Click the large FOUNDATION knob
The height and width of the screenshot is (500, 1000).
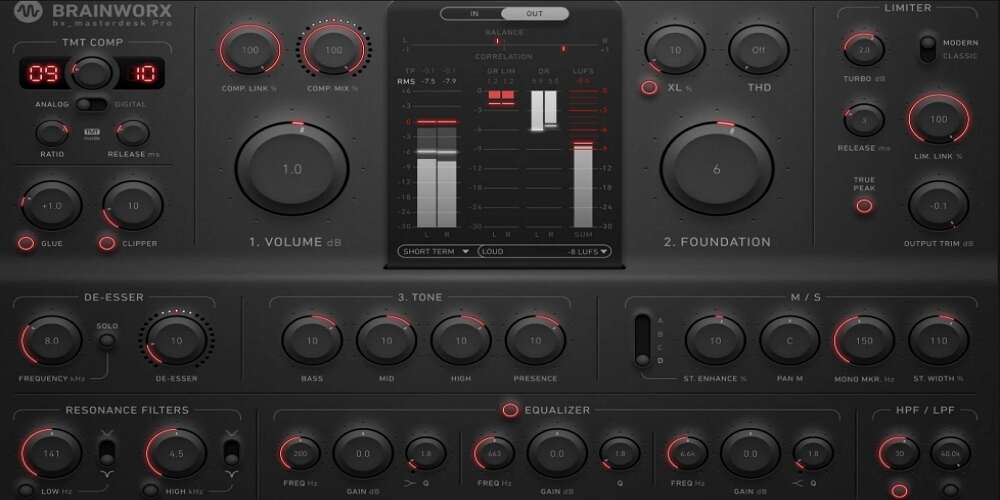pyautogui.click(x=717, y=168)
